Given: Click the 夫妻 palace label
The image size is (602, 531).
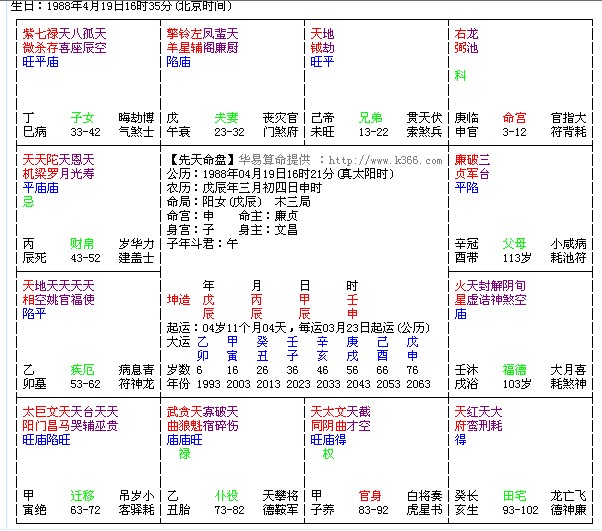Looking at the screenshot, I should click(x=227, y=118).
